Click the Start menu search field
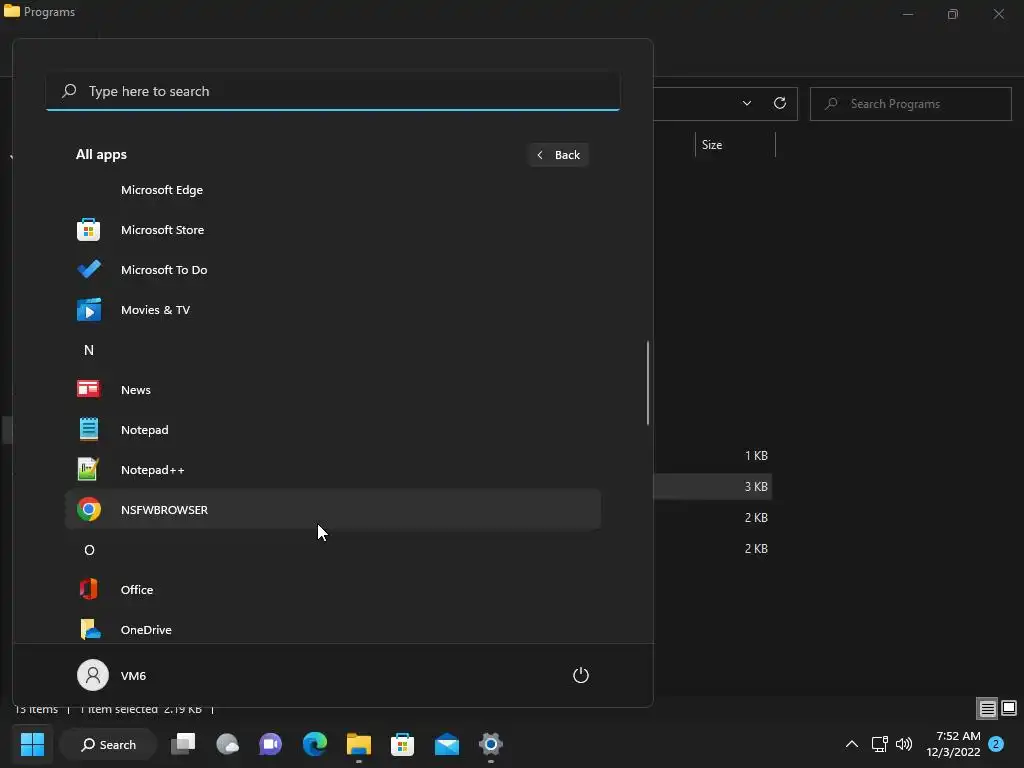Image resolution: width=1024 pixels, height=768 pixels. pos(333,91)
